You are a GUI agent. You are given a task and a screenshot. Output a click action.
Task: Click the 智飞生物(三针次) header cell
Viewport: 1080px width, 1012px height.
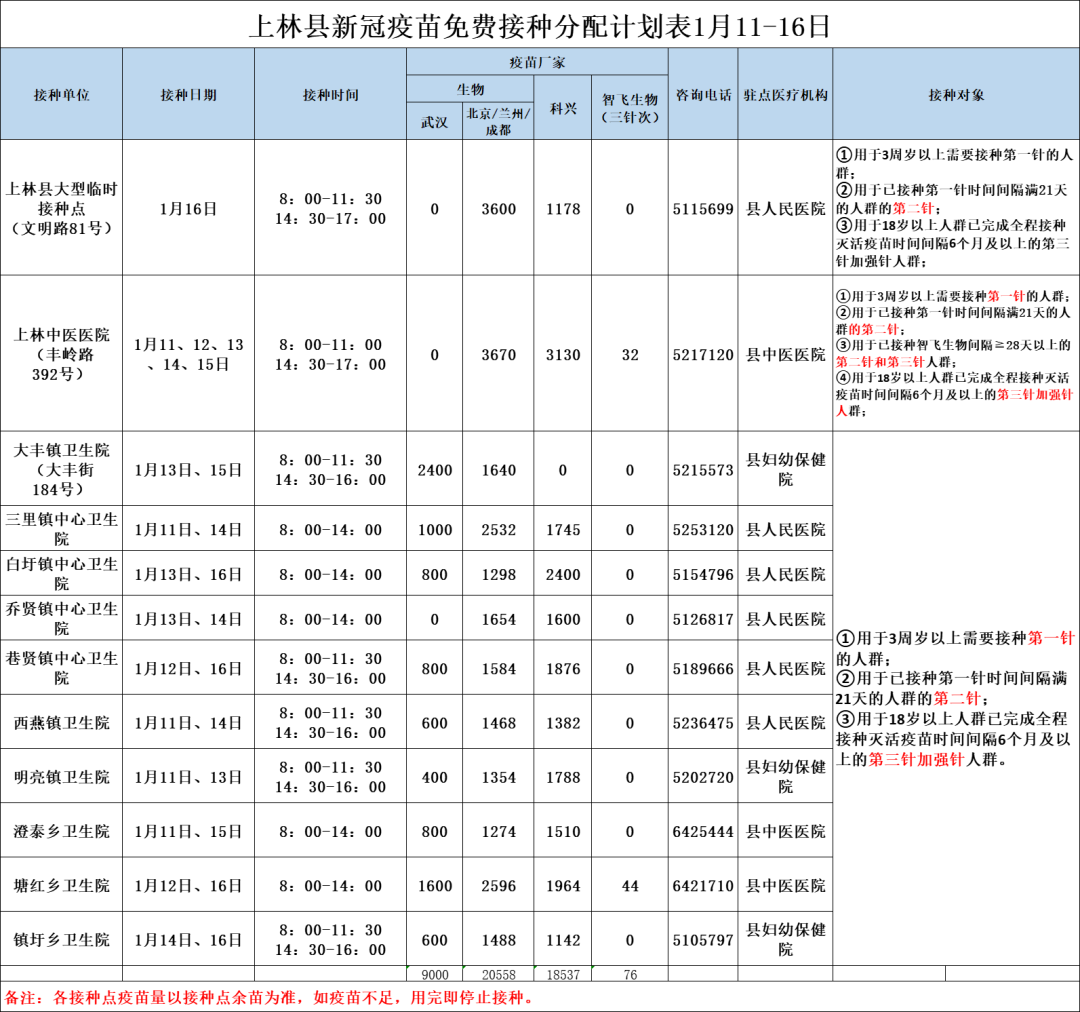tap(630, 108)
